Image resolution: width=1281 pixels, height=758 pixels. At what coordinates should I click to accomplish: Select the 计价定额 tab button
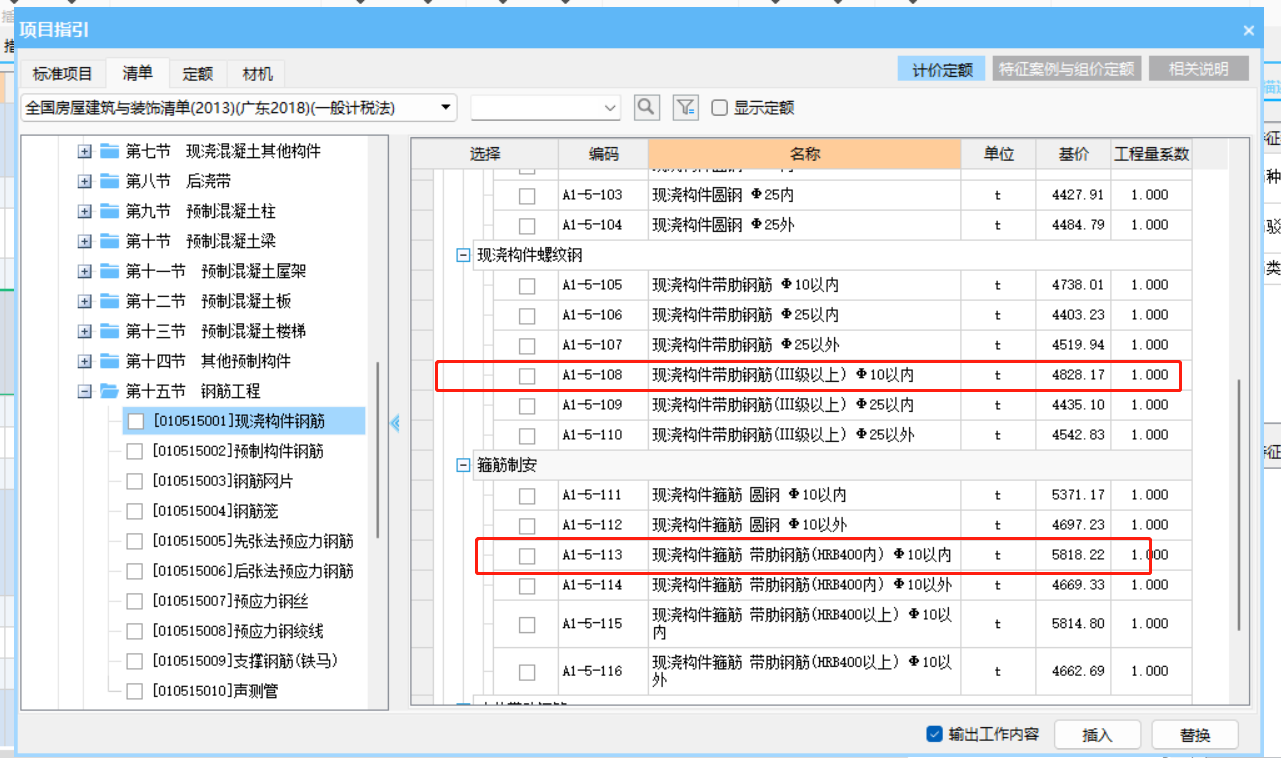tap(942, 69)
